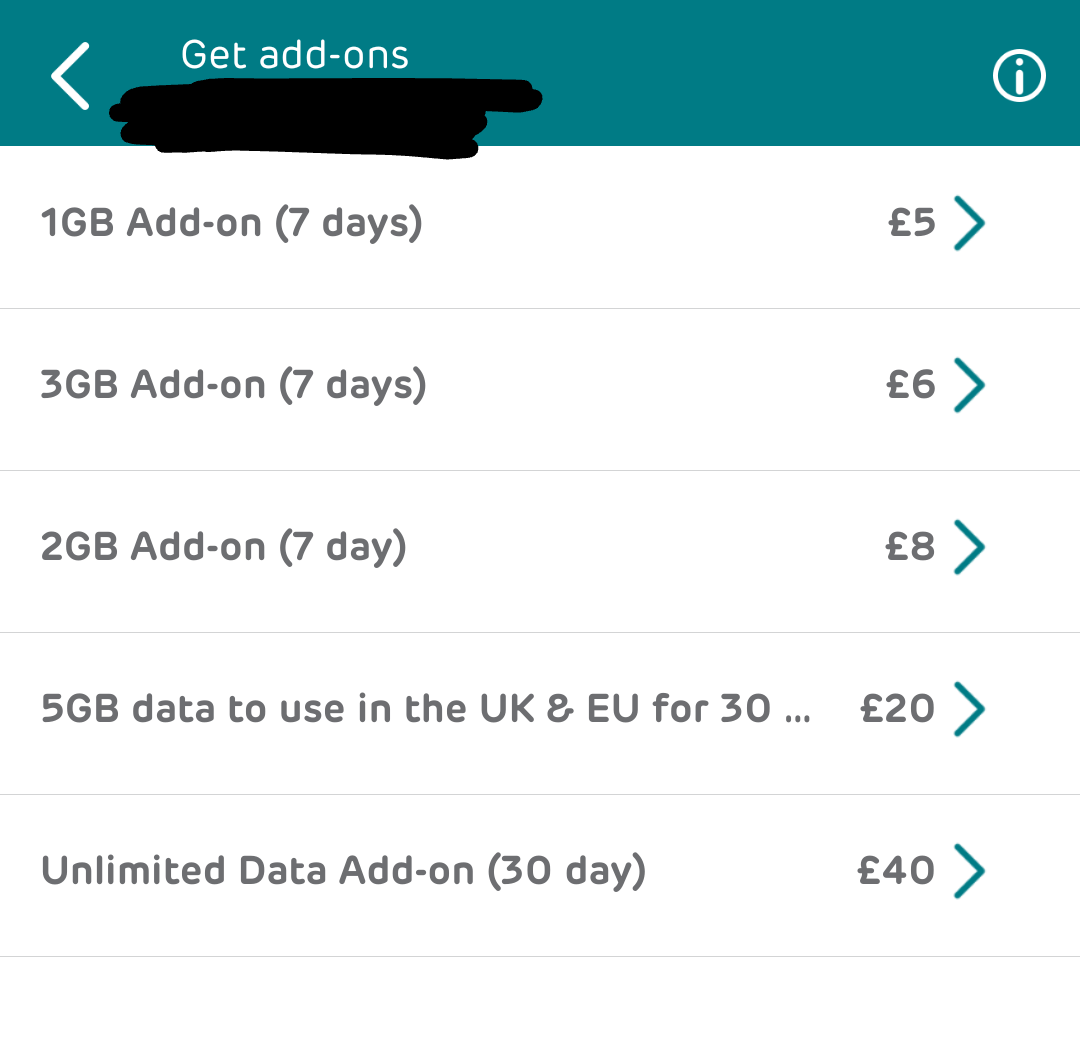Choose the 2GB Add-on (7 day) label
Image resolution: width=1080 pixels, height=1038 pixels.
tap(224, 547)
